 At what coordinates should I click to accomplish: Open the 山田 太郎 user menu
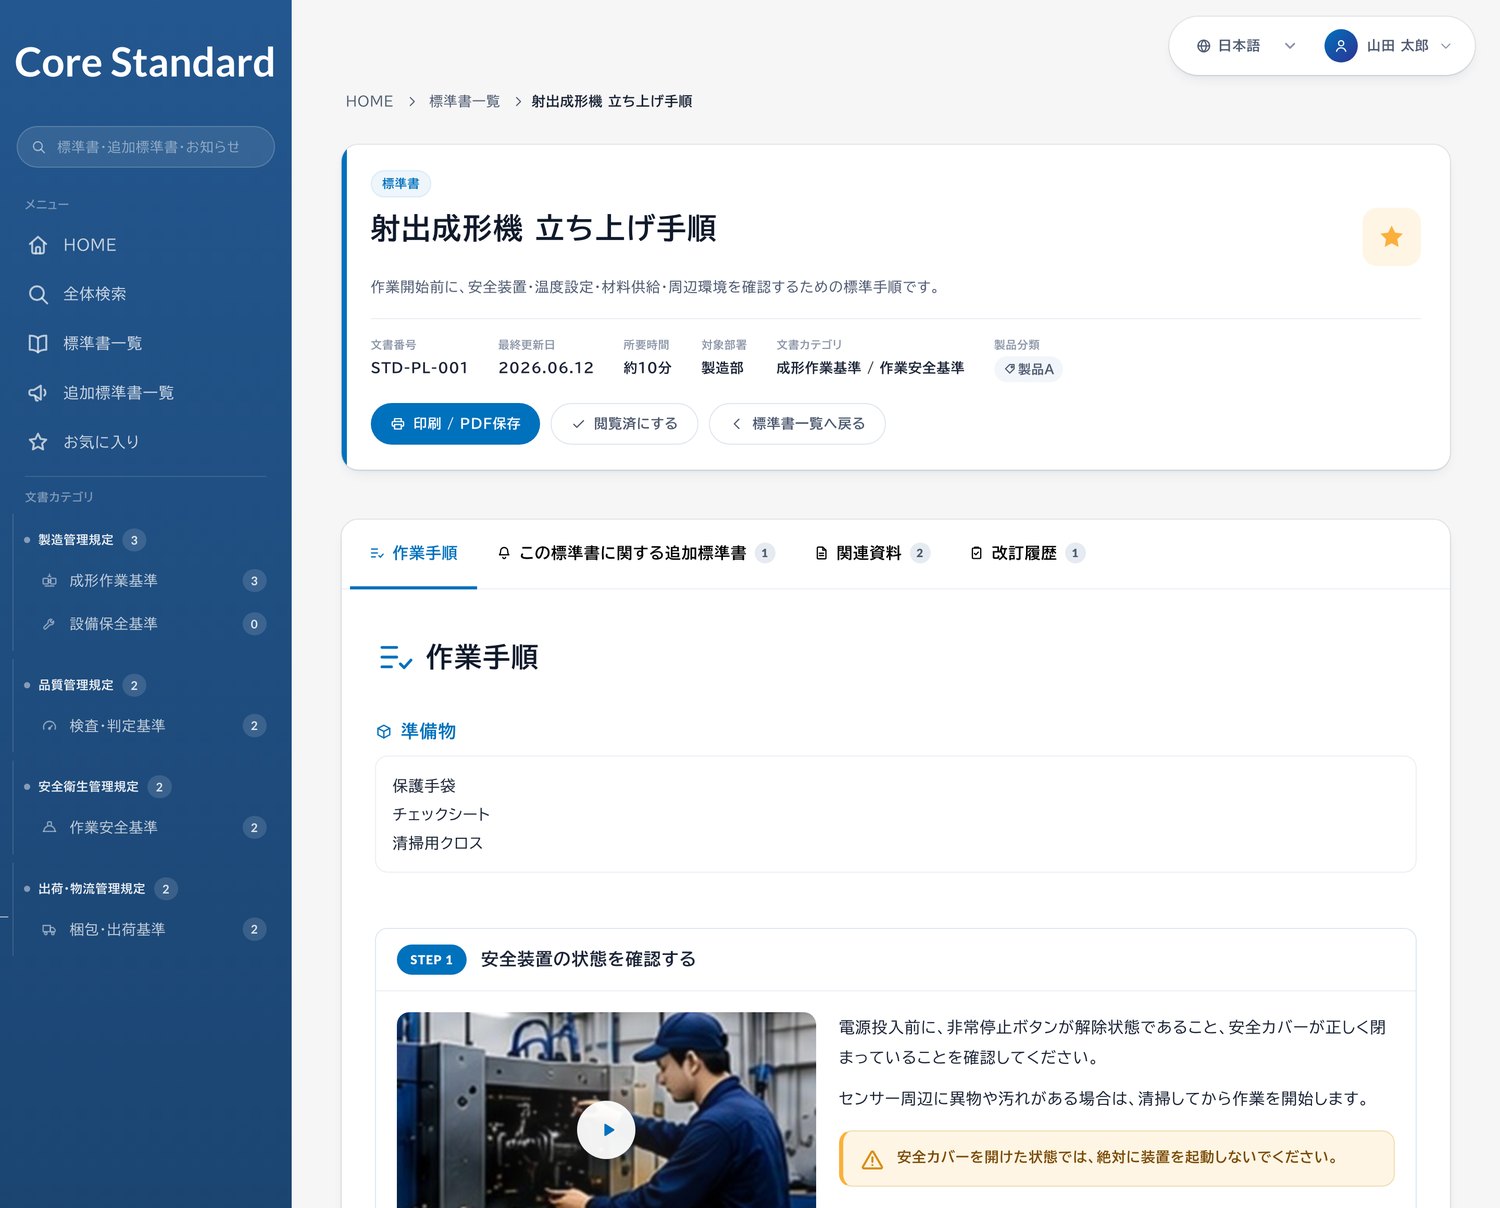pos(1388,46)
